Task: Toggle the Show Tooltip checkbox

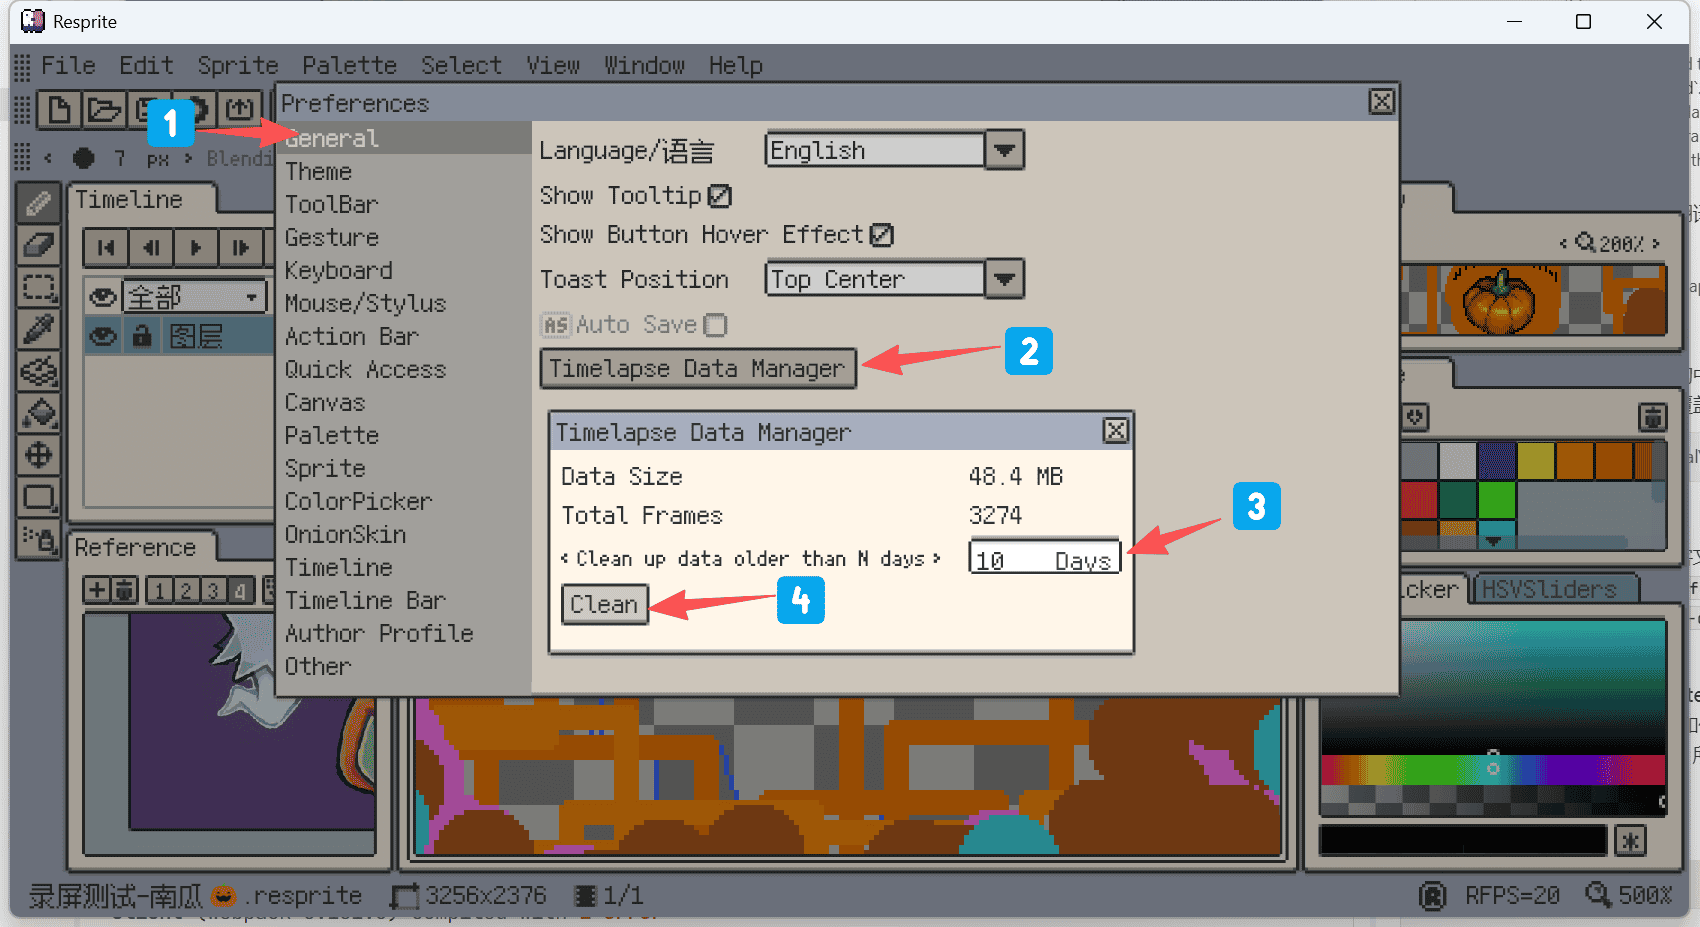Action: (x=721, y=196)
